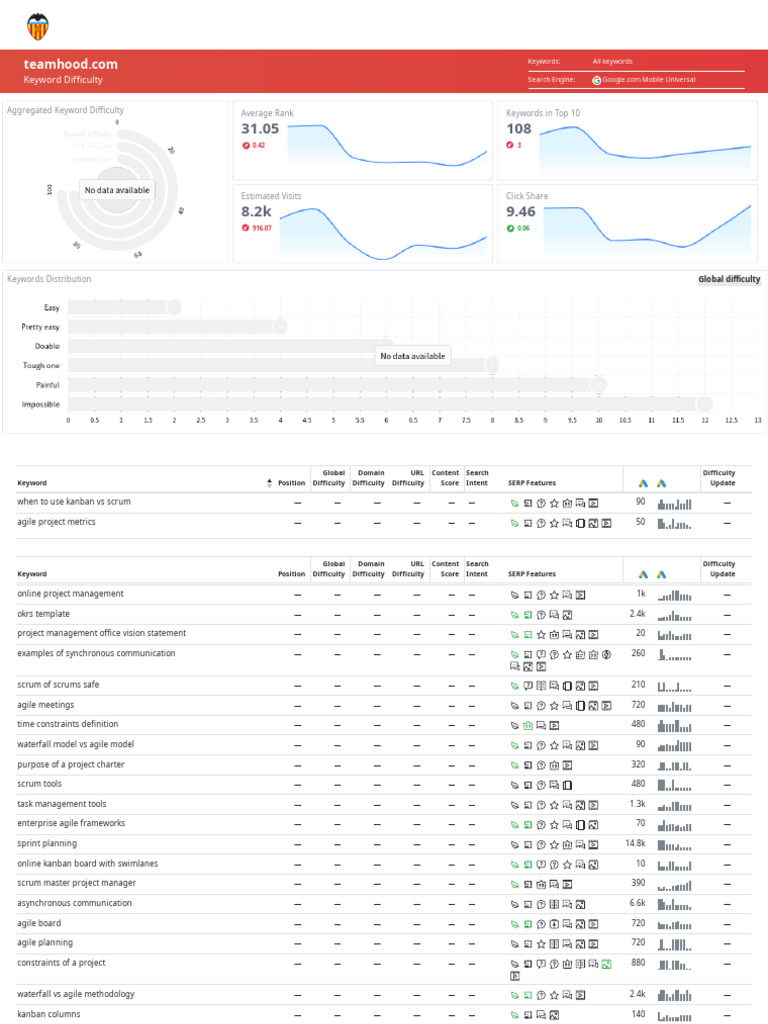
Task: Select the Global difficulty tab in Keywords Distribution
Action: (x=729, y=280)
